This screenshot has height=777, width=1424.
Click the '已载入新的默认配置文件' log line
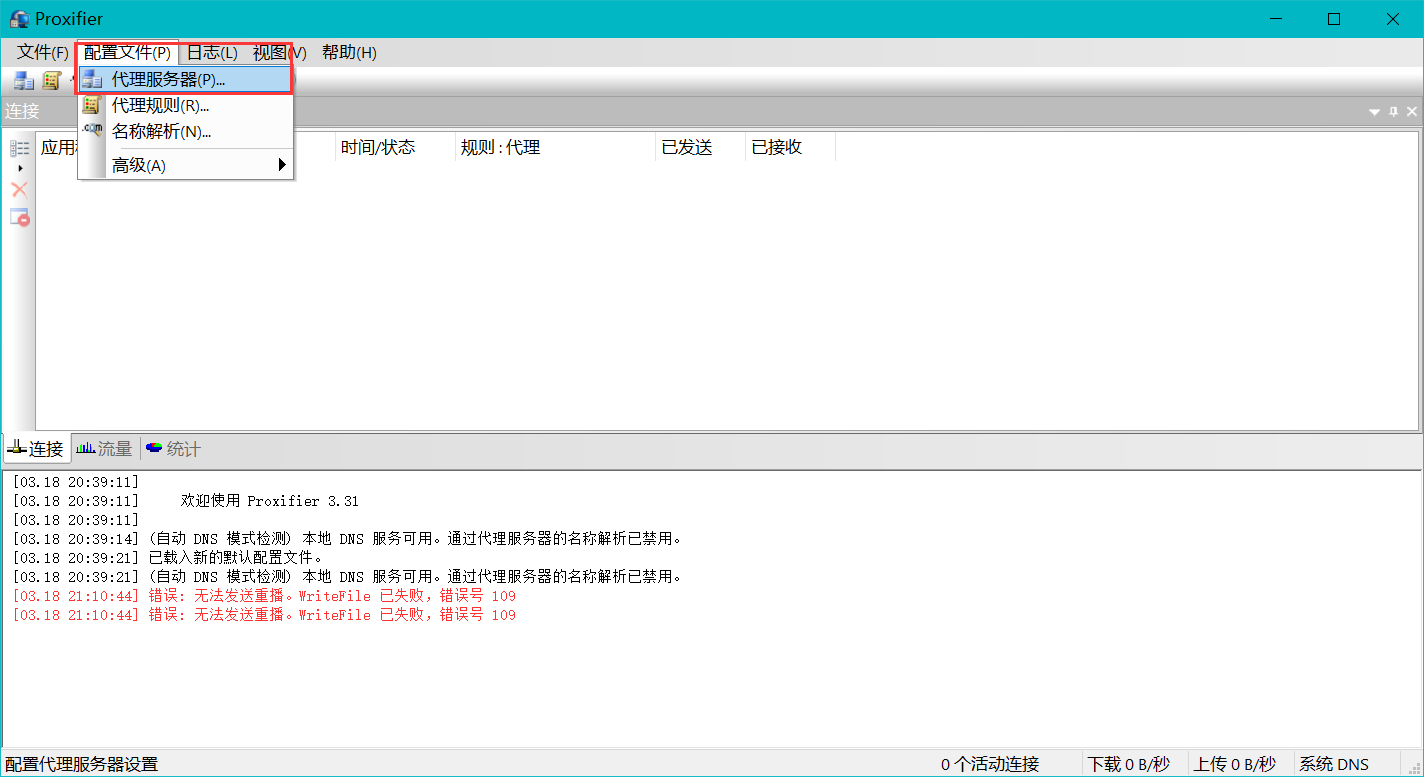(x=168, y=558)
